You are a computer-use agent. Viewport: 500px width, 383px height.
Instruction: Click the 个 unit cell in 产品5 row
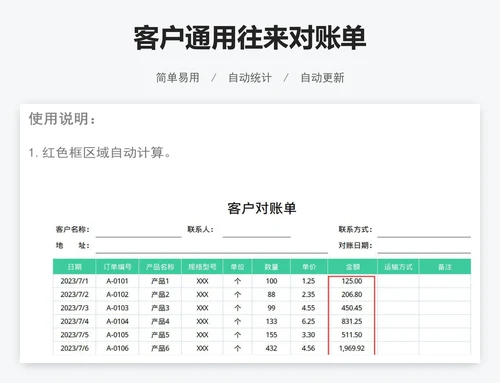pos(237,335)
